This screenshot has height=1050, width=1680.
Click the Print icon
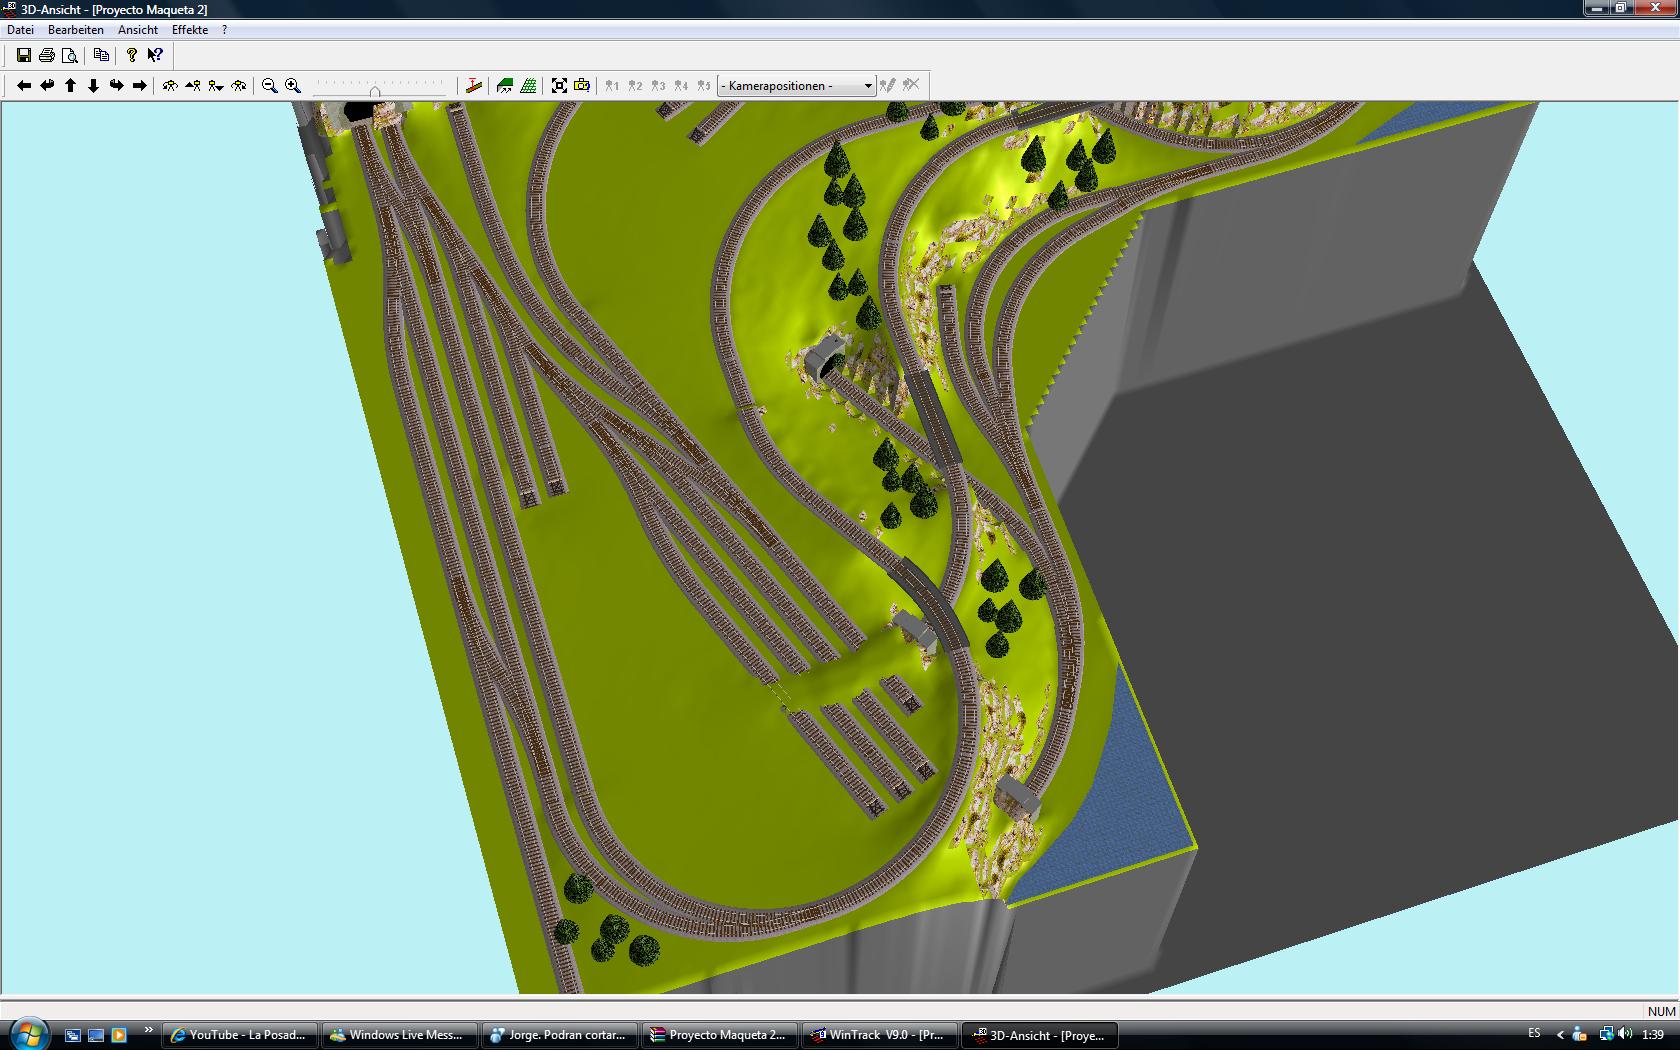pos(47,56)
